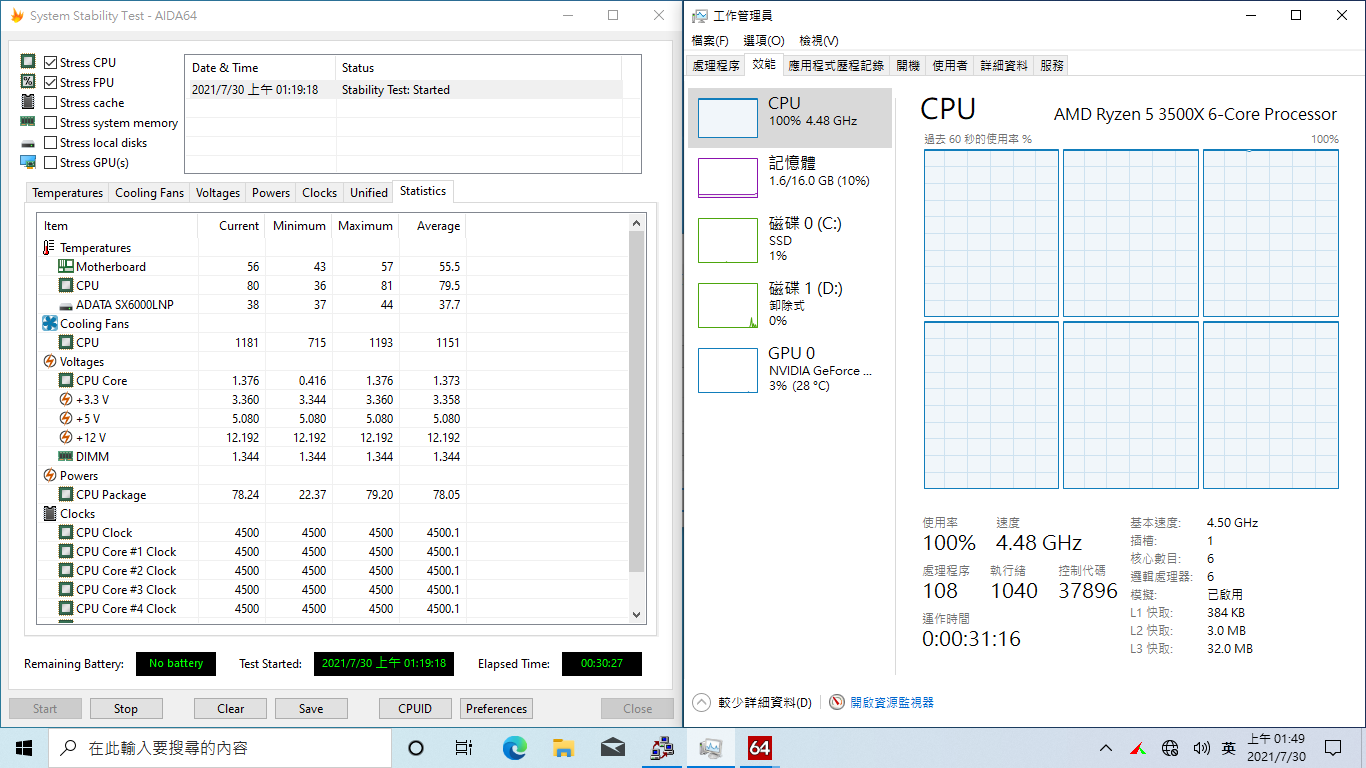Click the +3.3 V row voltage icon
The height and width of the screenshot is (768, 1366).
tap(66, 399)
